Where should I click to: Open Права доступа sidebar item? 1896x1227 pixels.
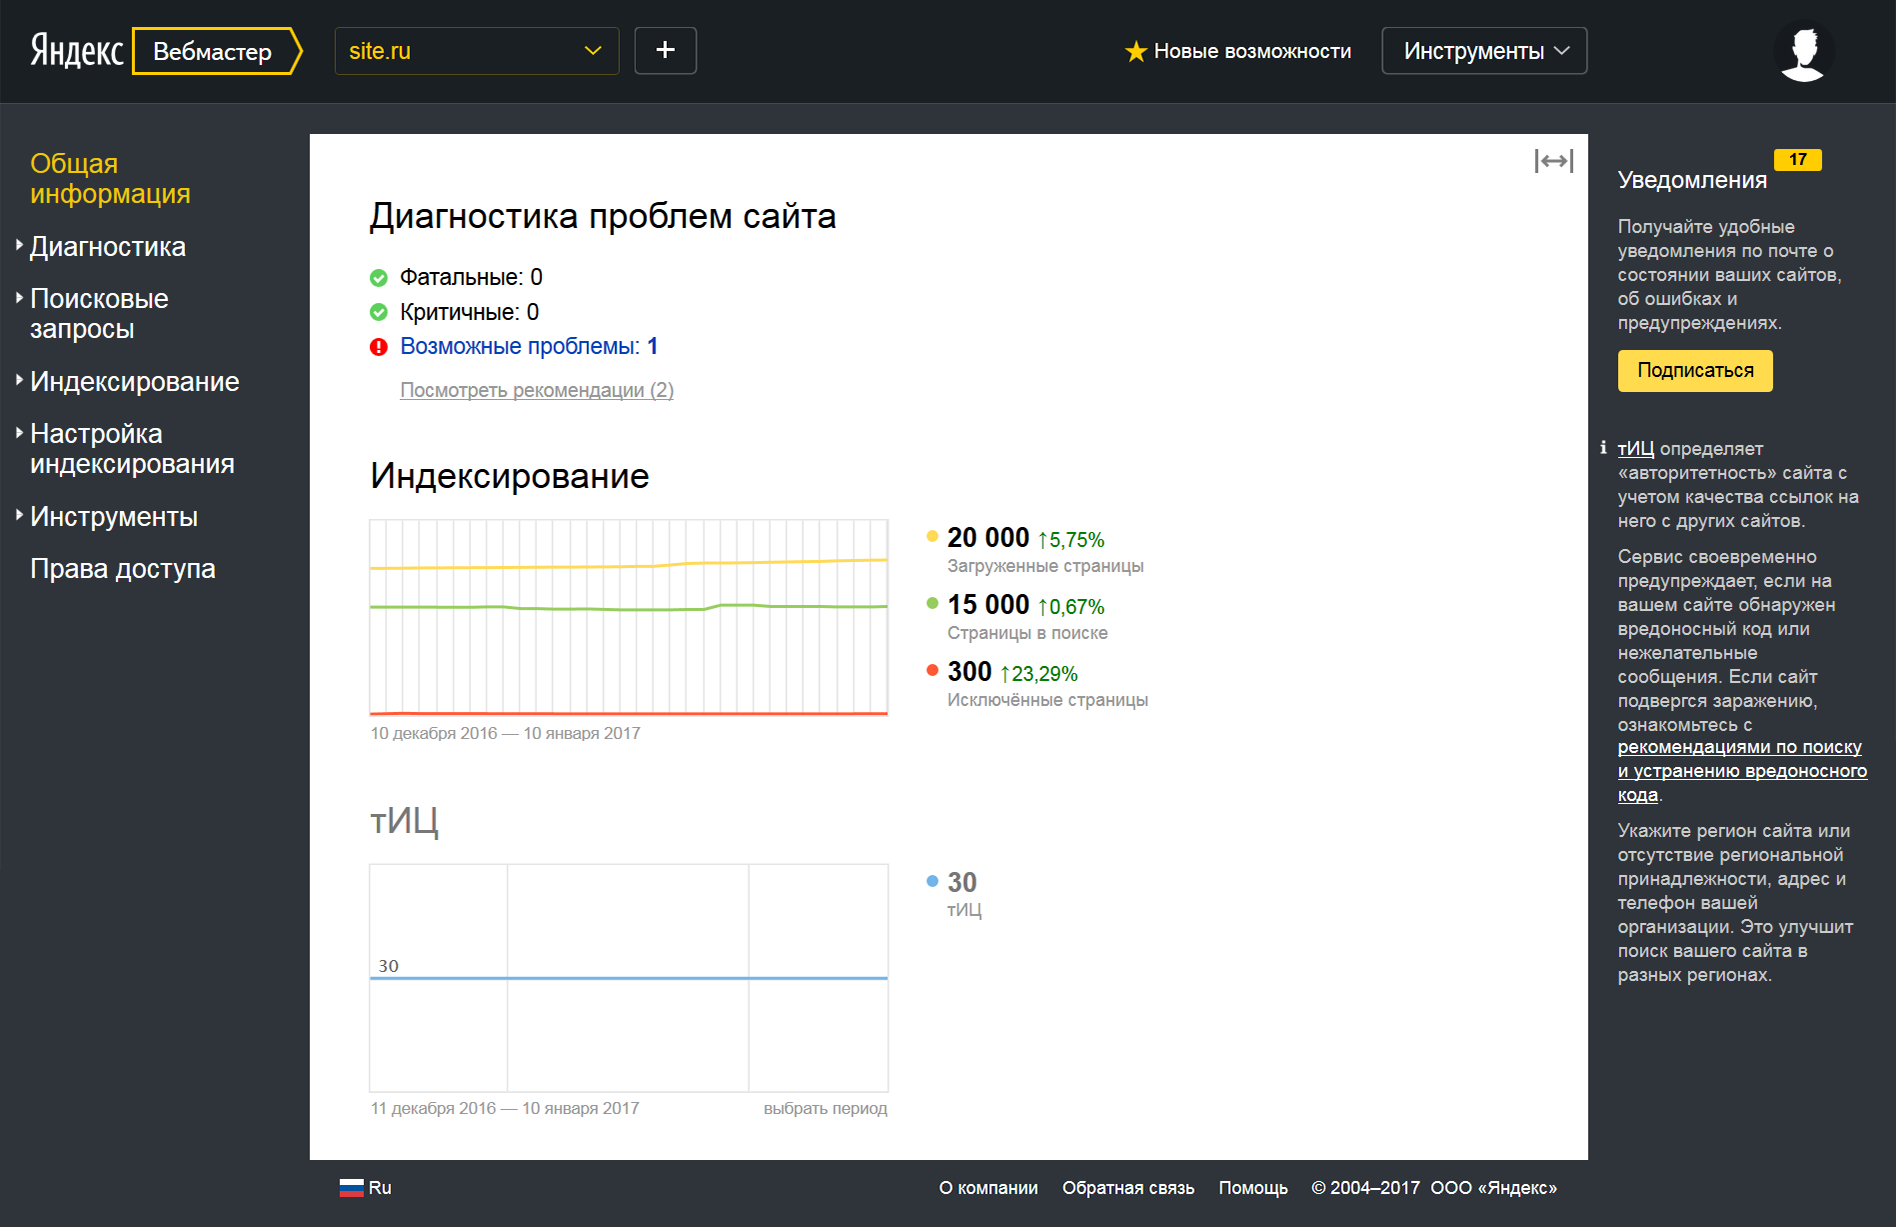click(123, 568)
